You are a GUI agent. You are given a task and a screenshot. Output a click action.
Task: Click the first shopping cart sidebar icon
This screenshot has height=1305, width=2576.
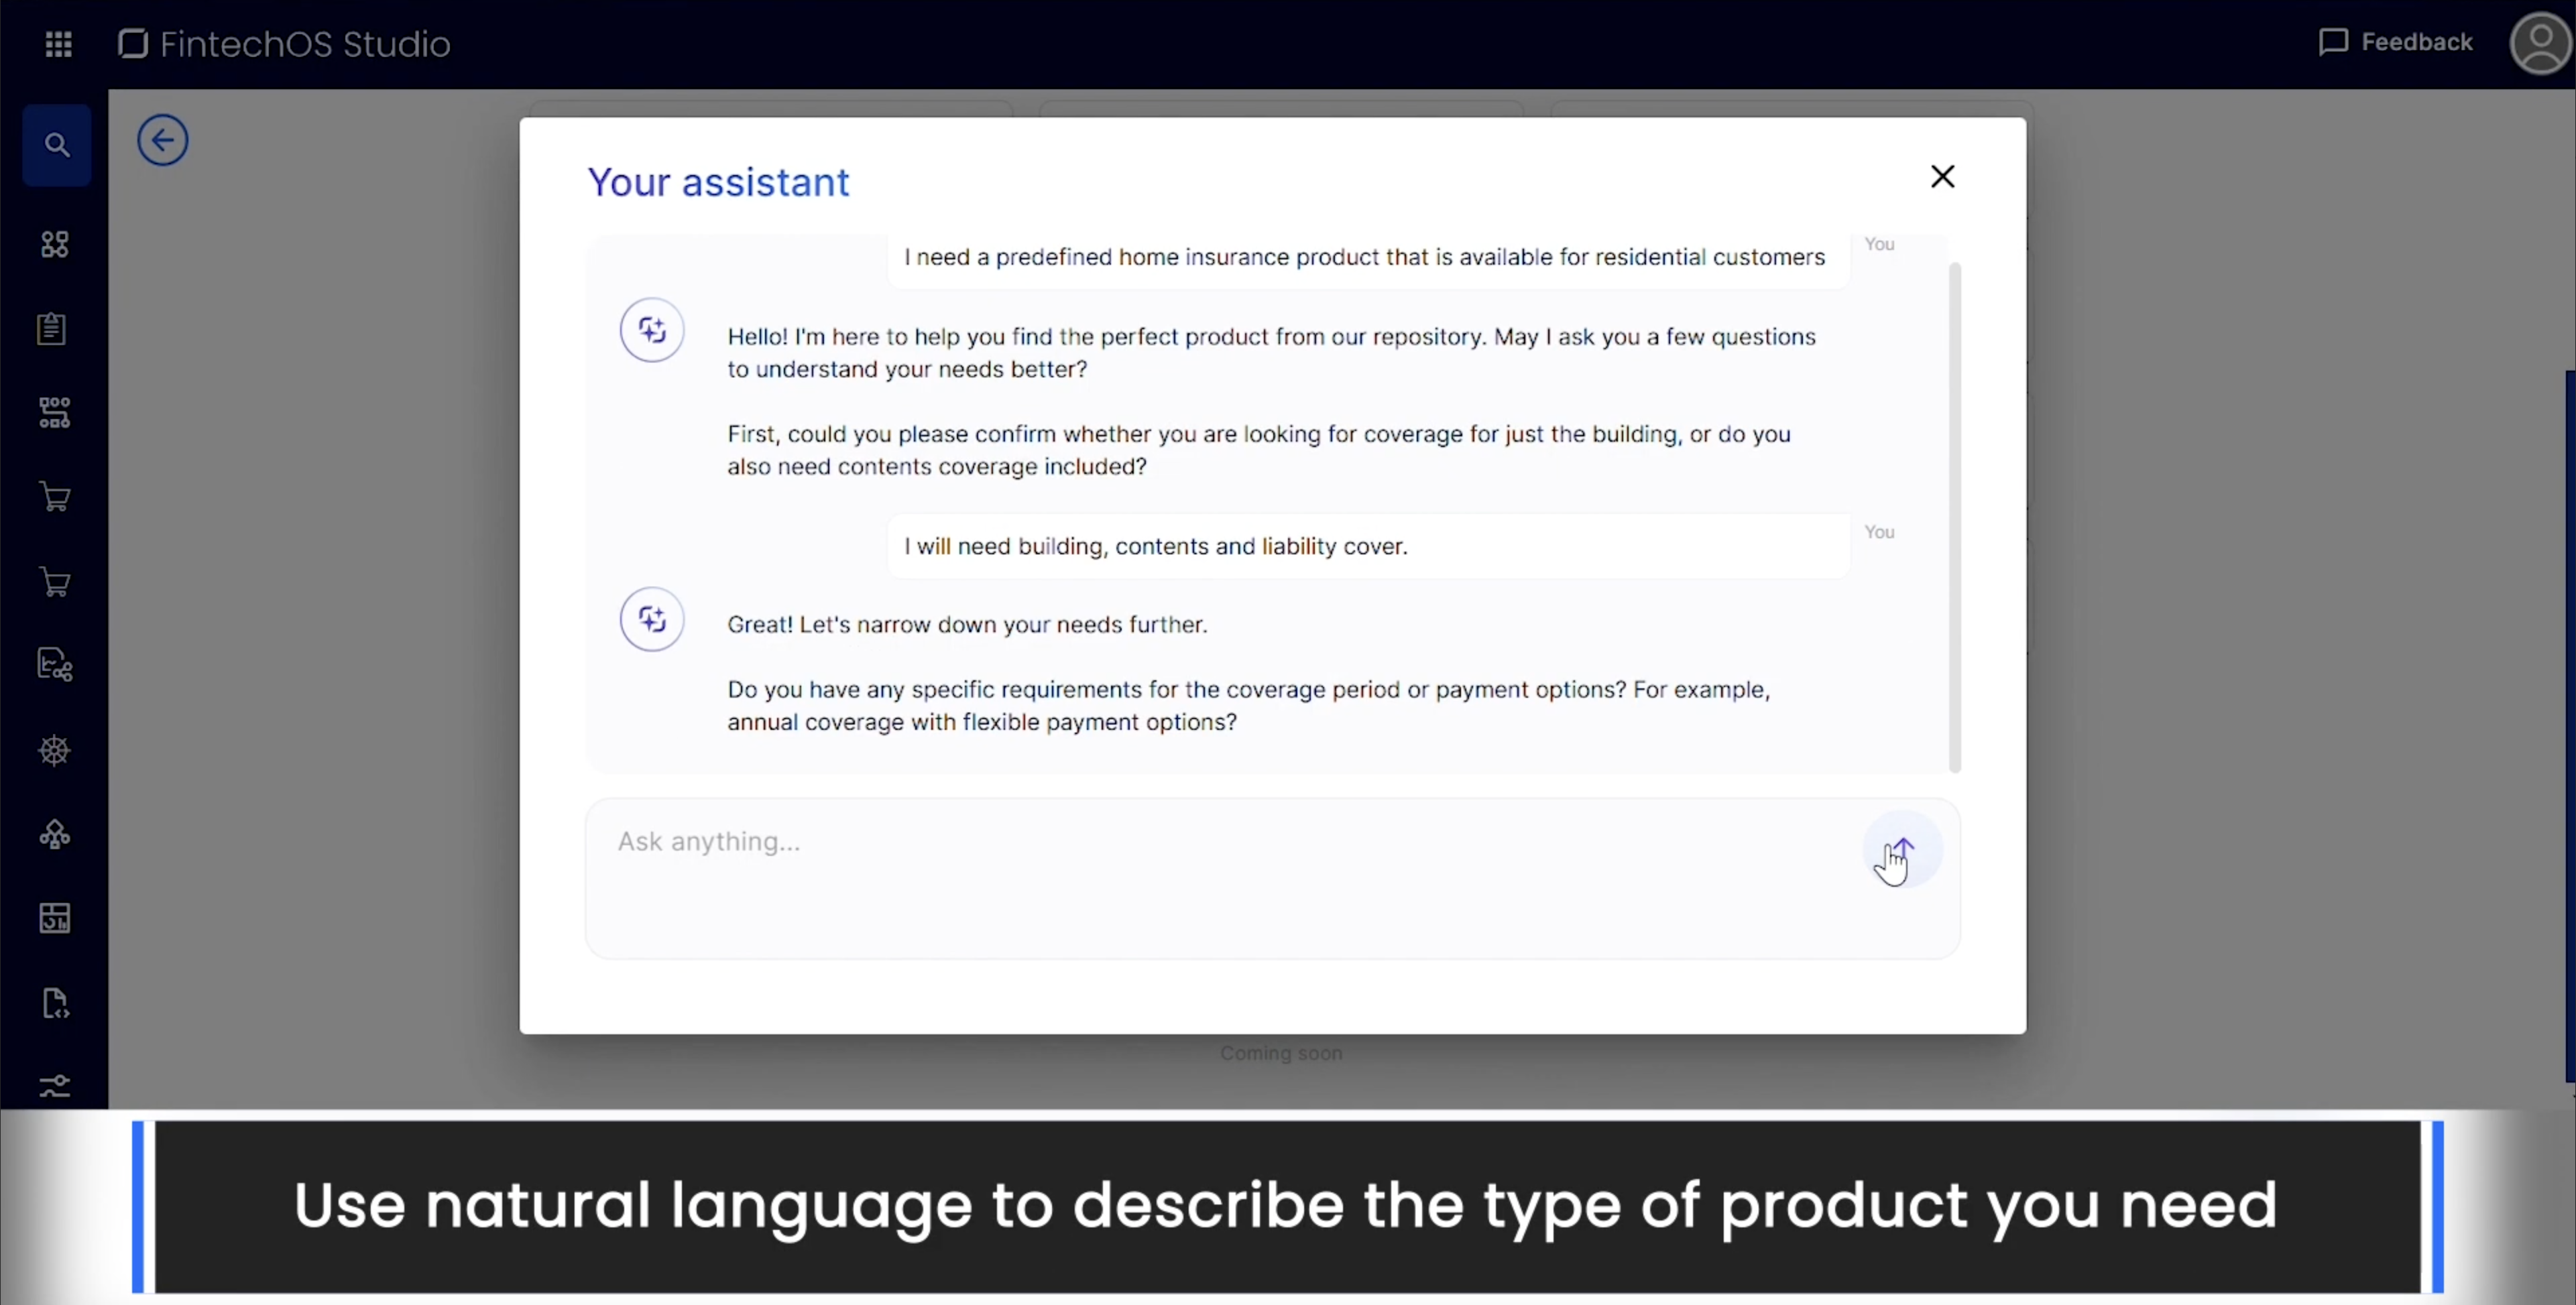55,497
